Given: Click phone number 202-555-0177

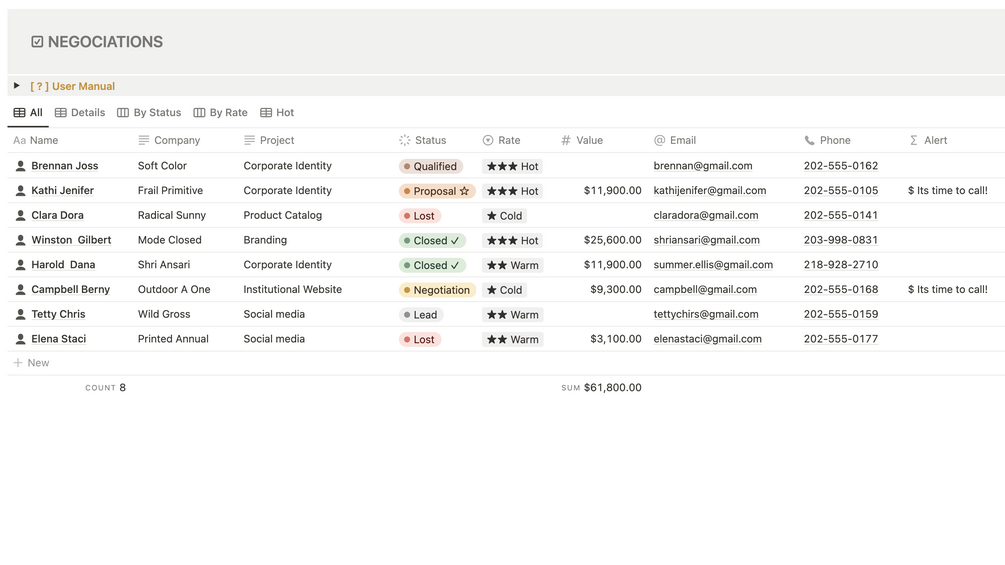Looking at the screenshot, I should click(x=841, y=339).
